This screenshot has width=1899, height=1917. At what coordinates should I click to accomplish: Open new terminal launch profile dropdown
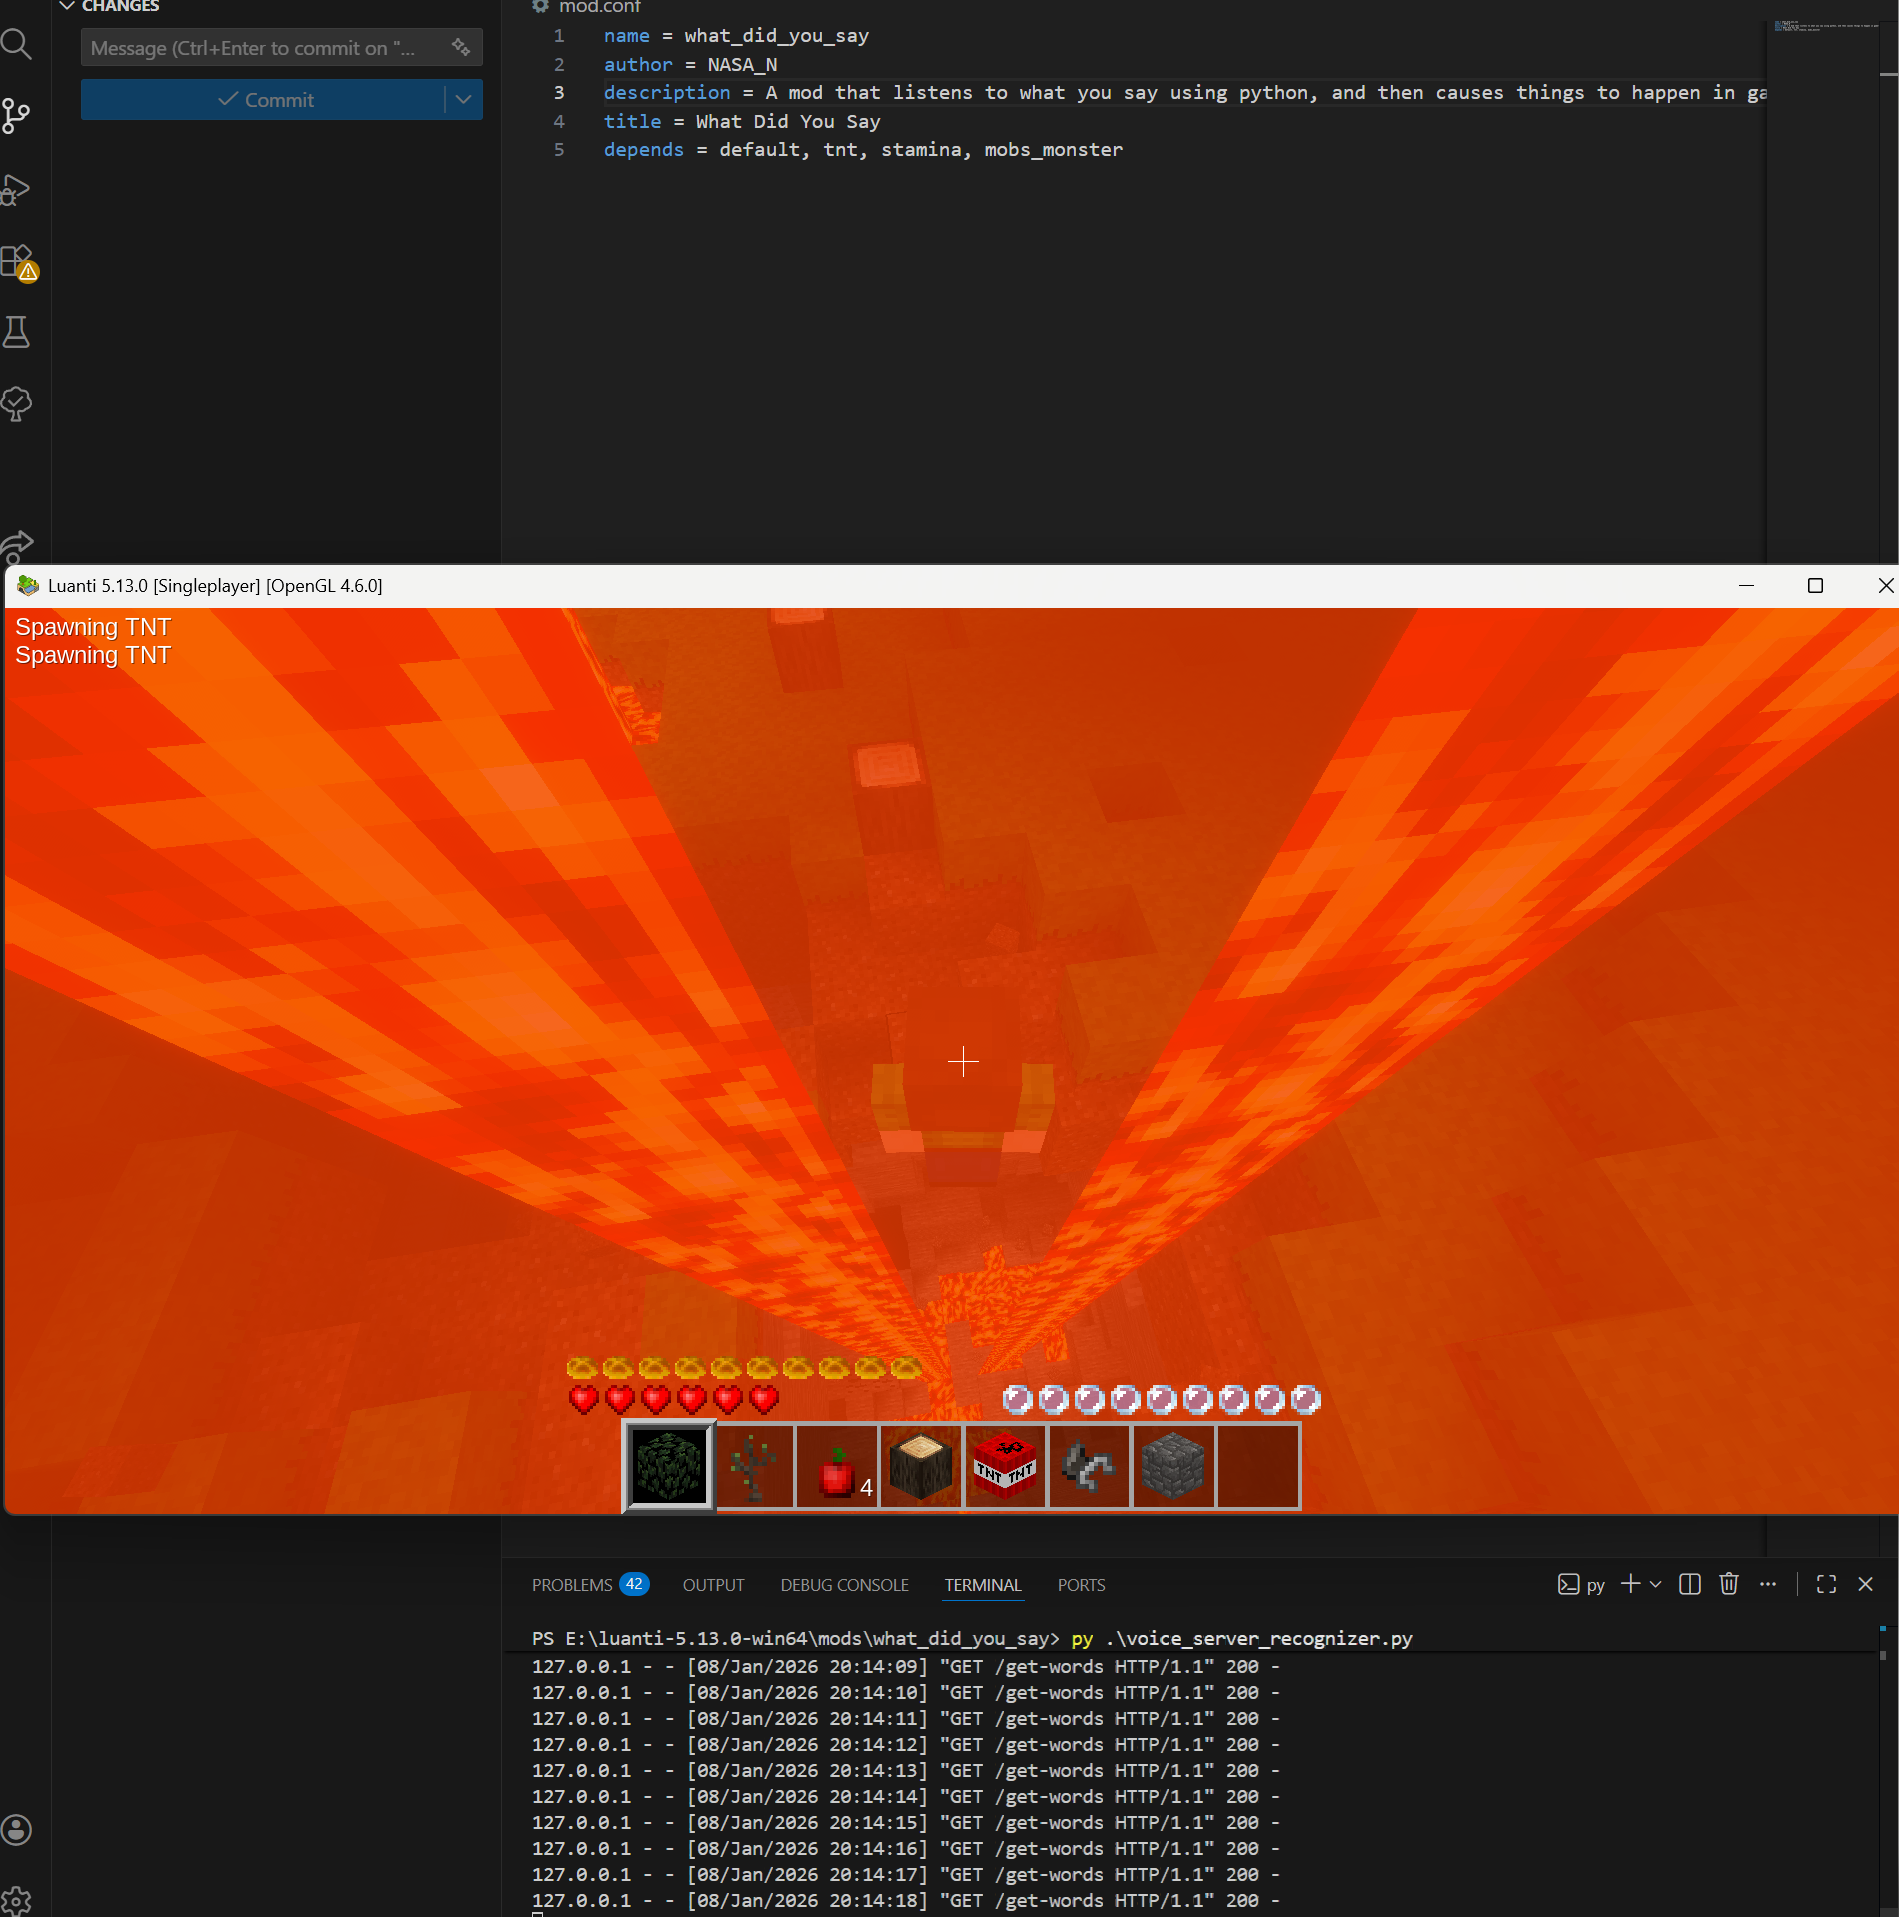[x=1656, y=1584]
